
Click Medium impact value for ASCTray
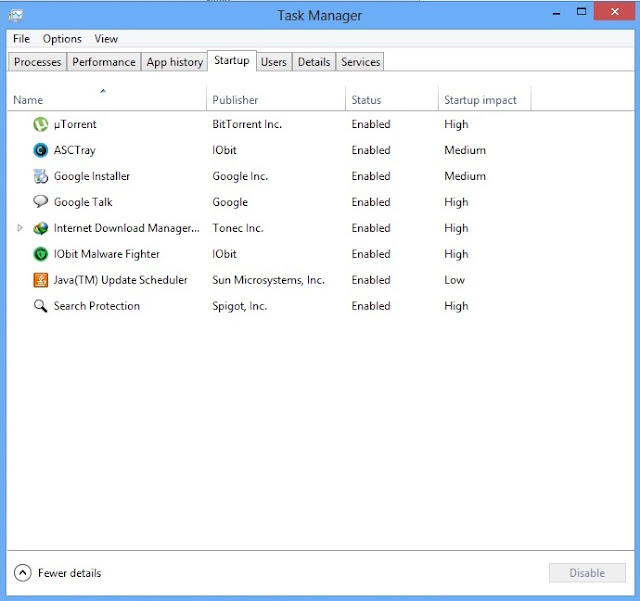(465, 150)
